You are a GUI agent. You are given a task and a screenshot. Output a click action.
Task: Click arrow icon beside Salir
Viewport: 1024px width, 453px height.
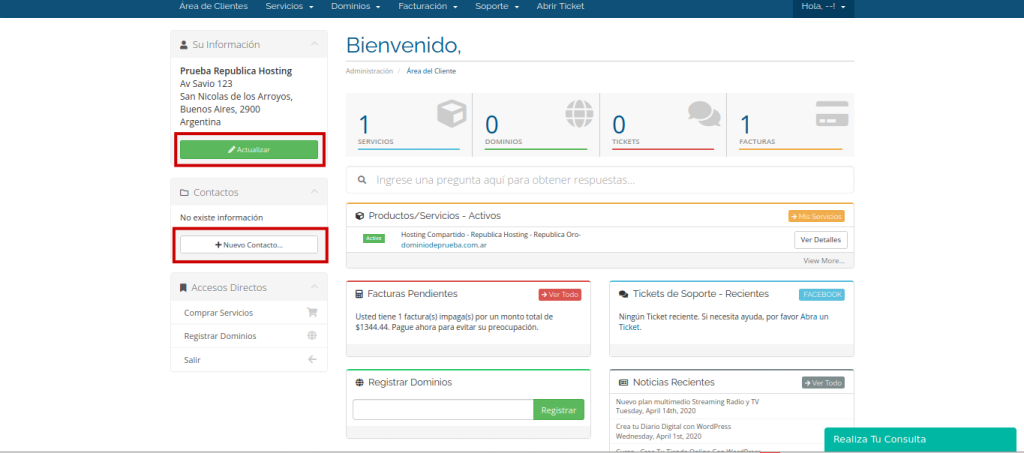click(x=312, y=359)
